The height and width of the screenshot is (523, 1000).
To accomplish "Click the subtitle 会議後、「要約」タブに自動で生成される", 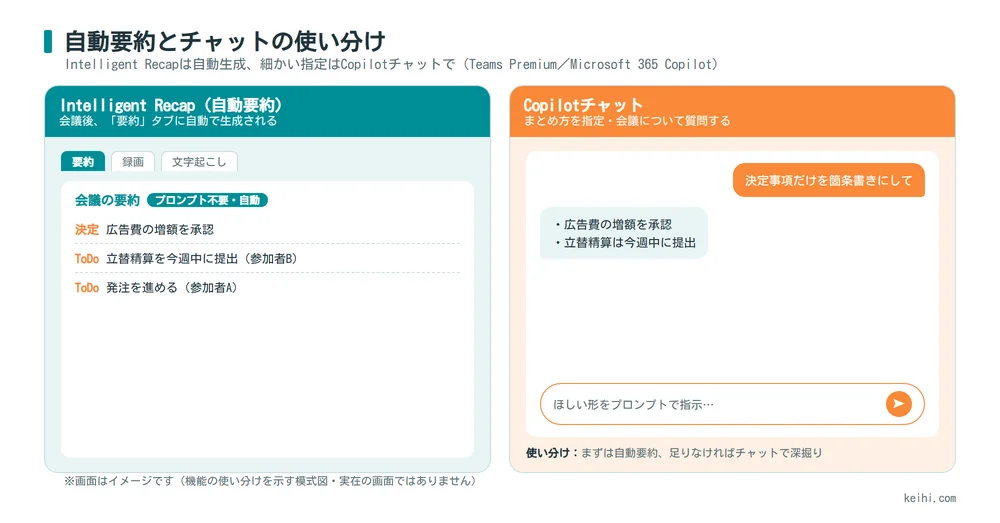I will coord(168,121).
